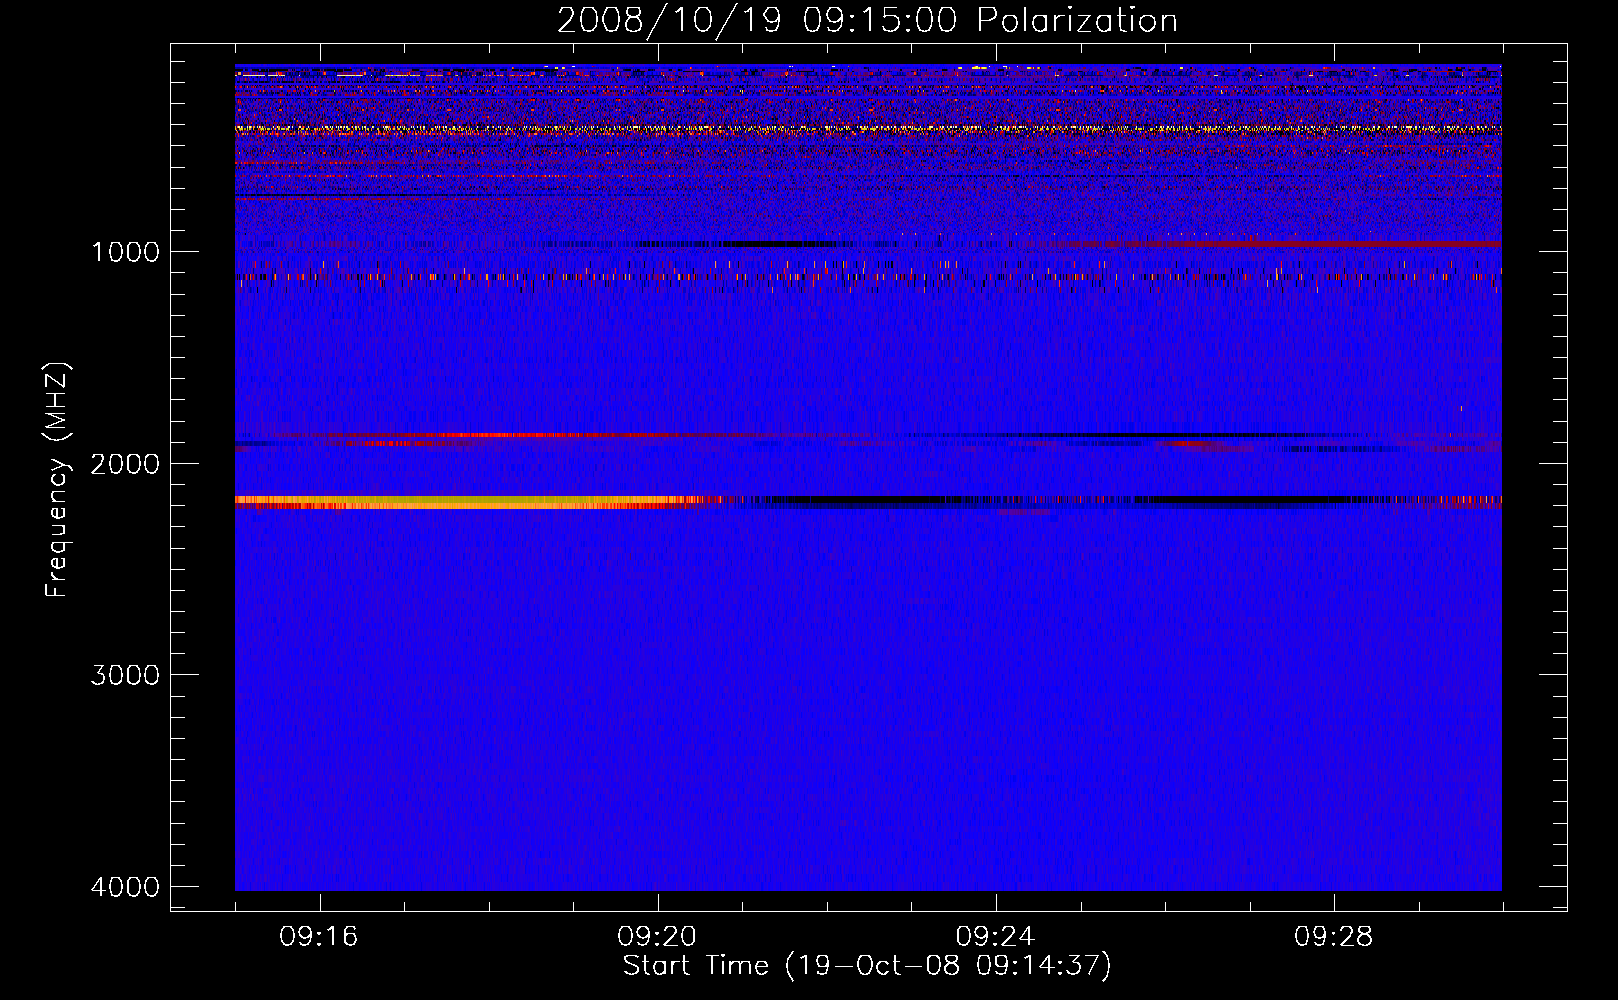This screenshot has height=1000, width=1618.
Task: Click the 1000 frequency tick label
Action: tap(125, 252)
